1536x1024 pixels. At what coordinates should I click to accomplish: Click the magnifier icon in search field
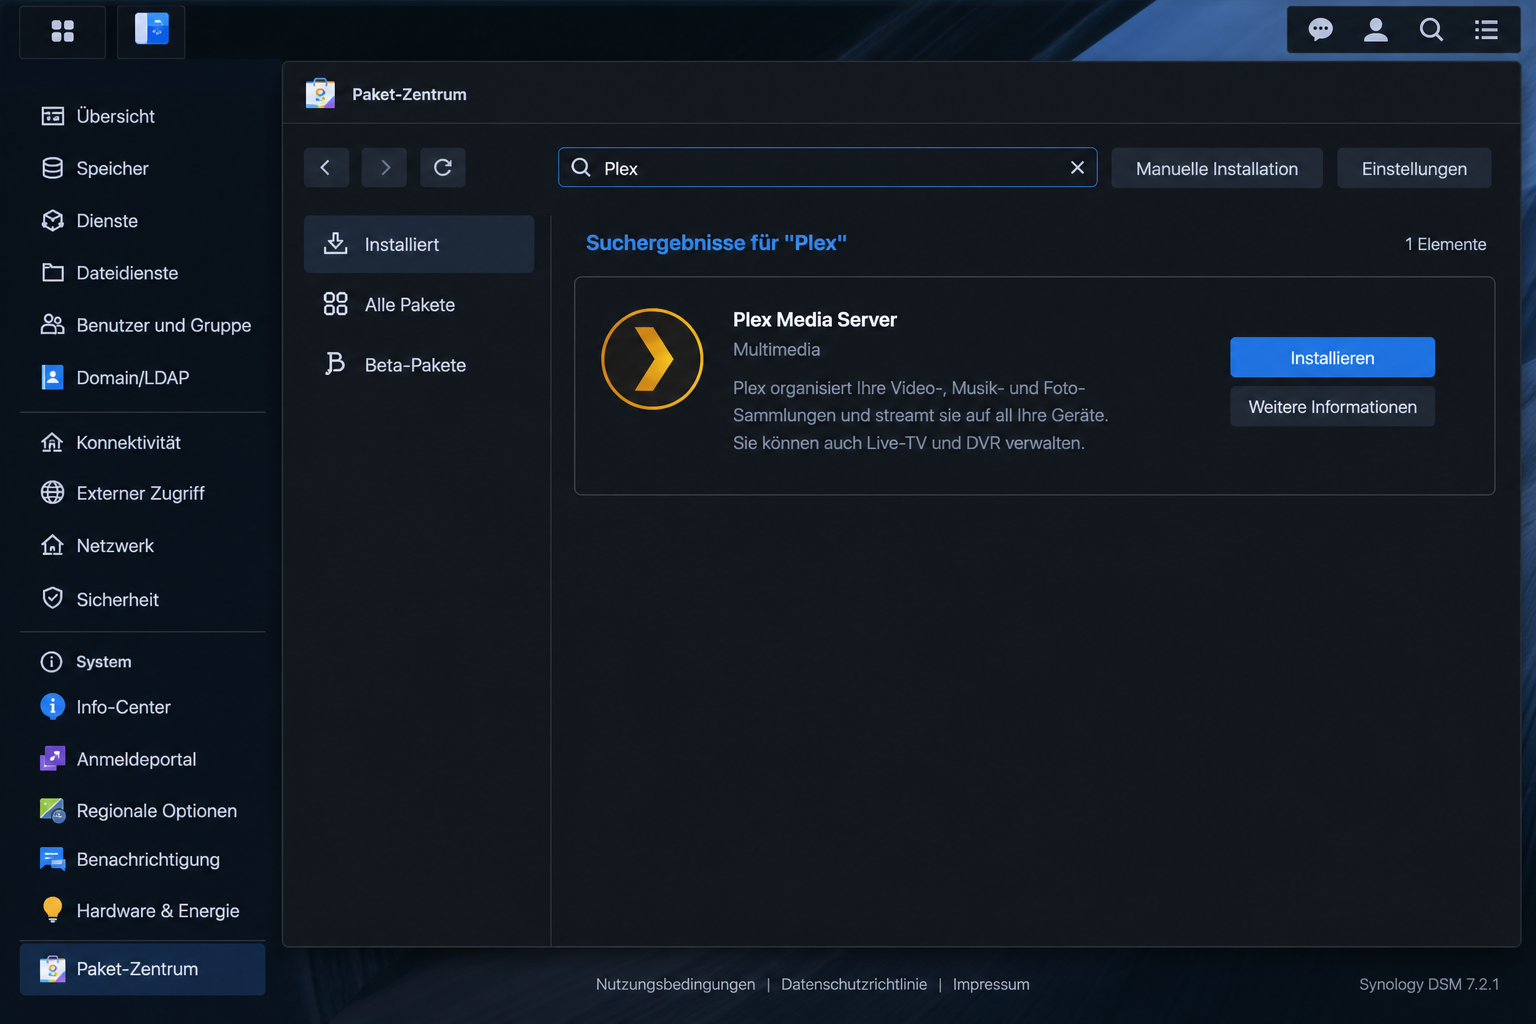[x=581, y=168]
